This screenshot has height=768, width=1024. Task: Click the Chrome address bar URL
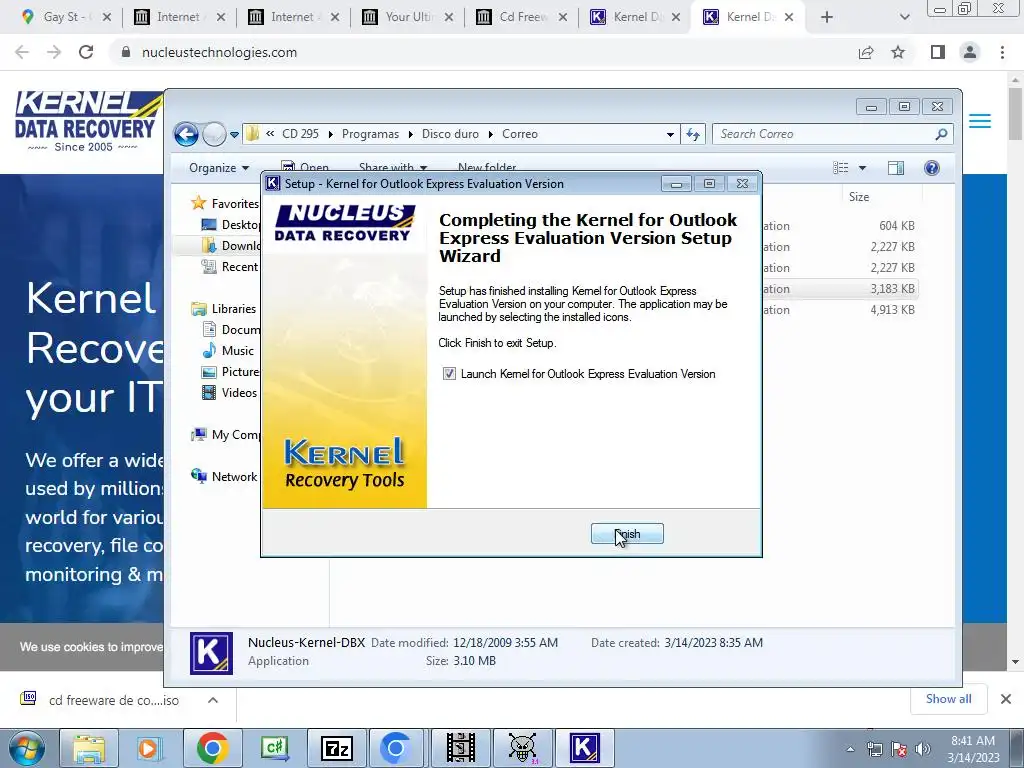coord(219,52)
